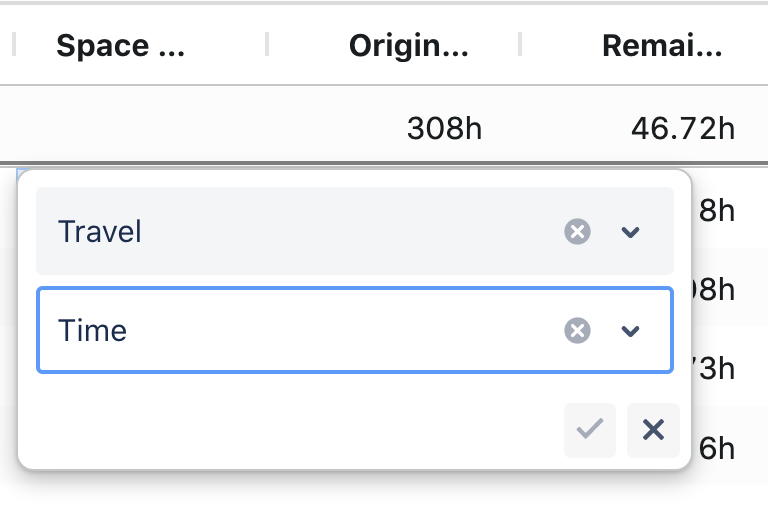Click the divider between Origin and Remai columns

click(520, 44)
